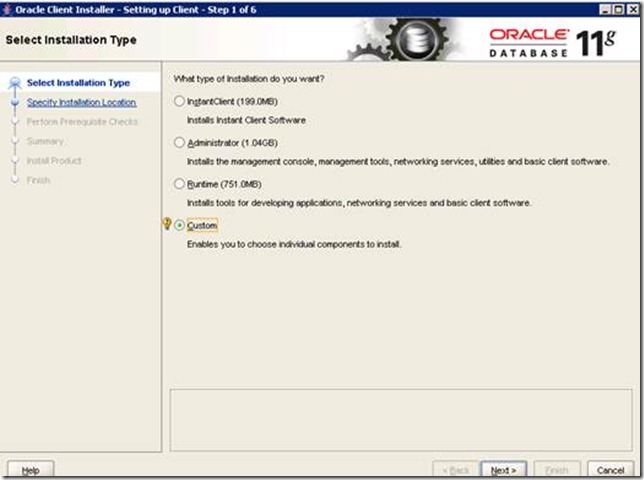Maximize the installer window

coord(619,9)
